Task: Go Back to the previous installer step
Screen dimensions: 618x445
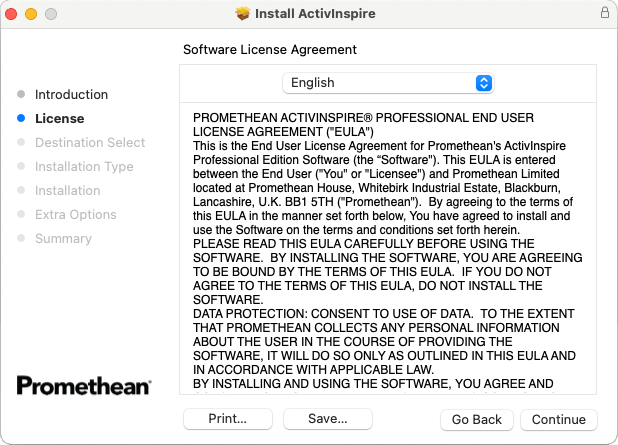Action: coord(476,418)
